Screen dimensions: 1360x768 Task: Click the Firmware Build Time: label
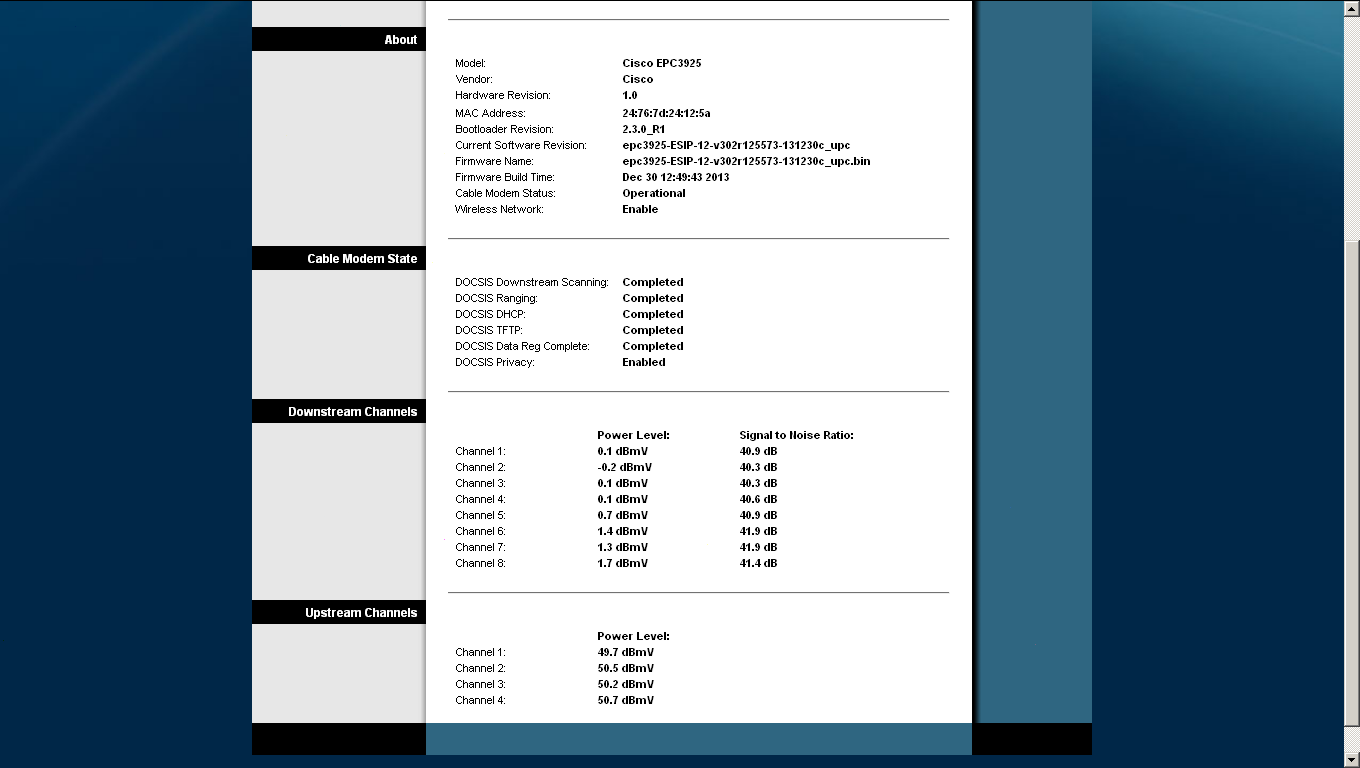point(505,177)
